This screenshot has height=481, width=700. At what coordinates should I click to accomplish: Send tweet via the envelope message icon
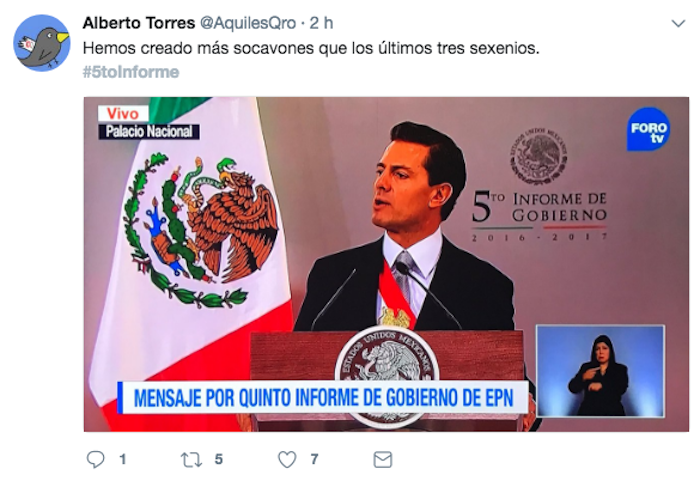click(383, 460)
